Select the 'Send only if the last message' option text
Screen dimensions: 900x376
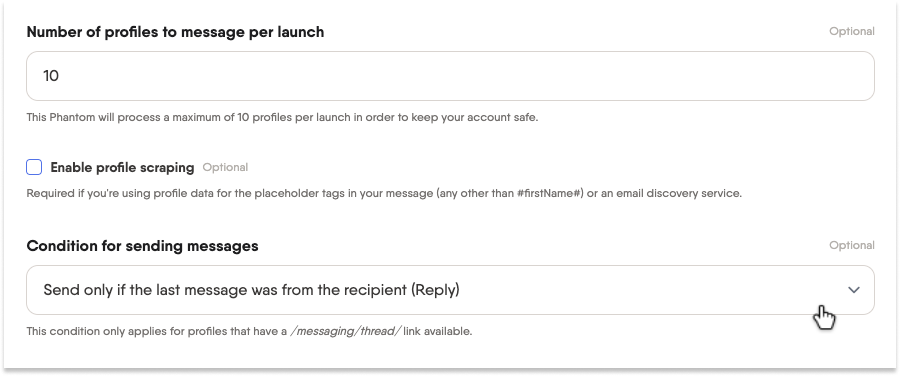(251, 290)
